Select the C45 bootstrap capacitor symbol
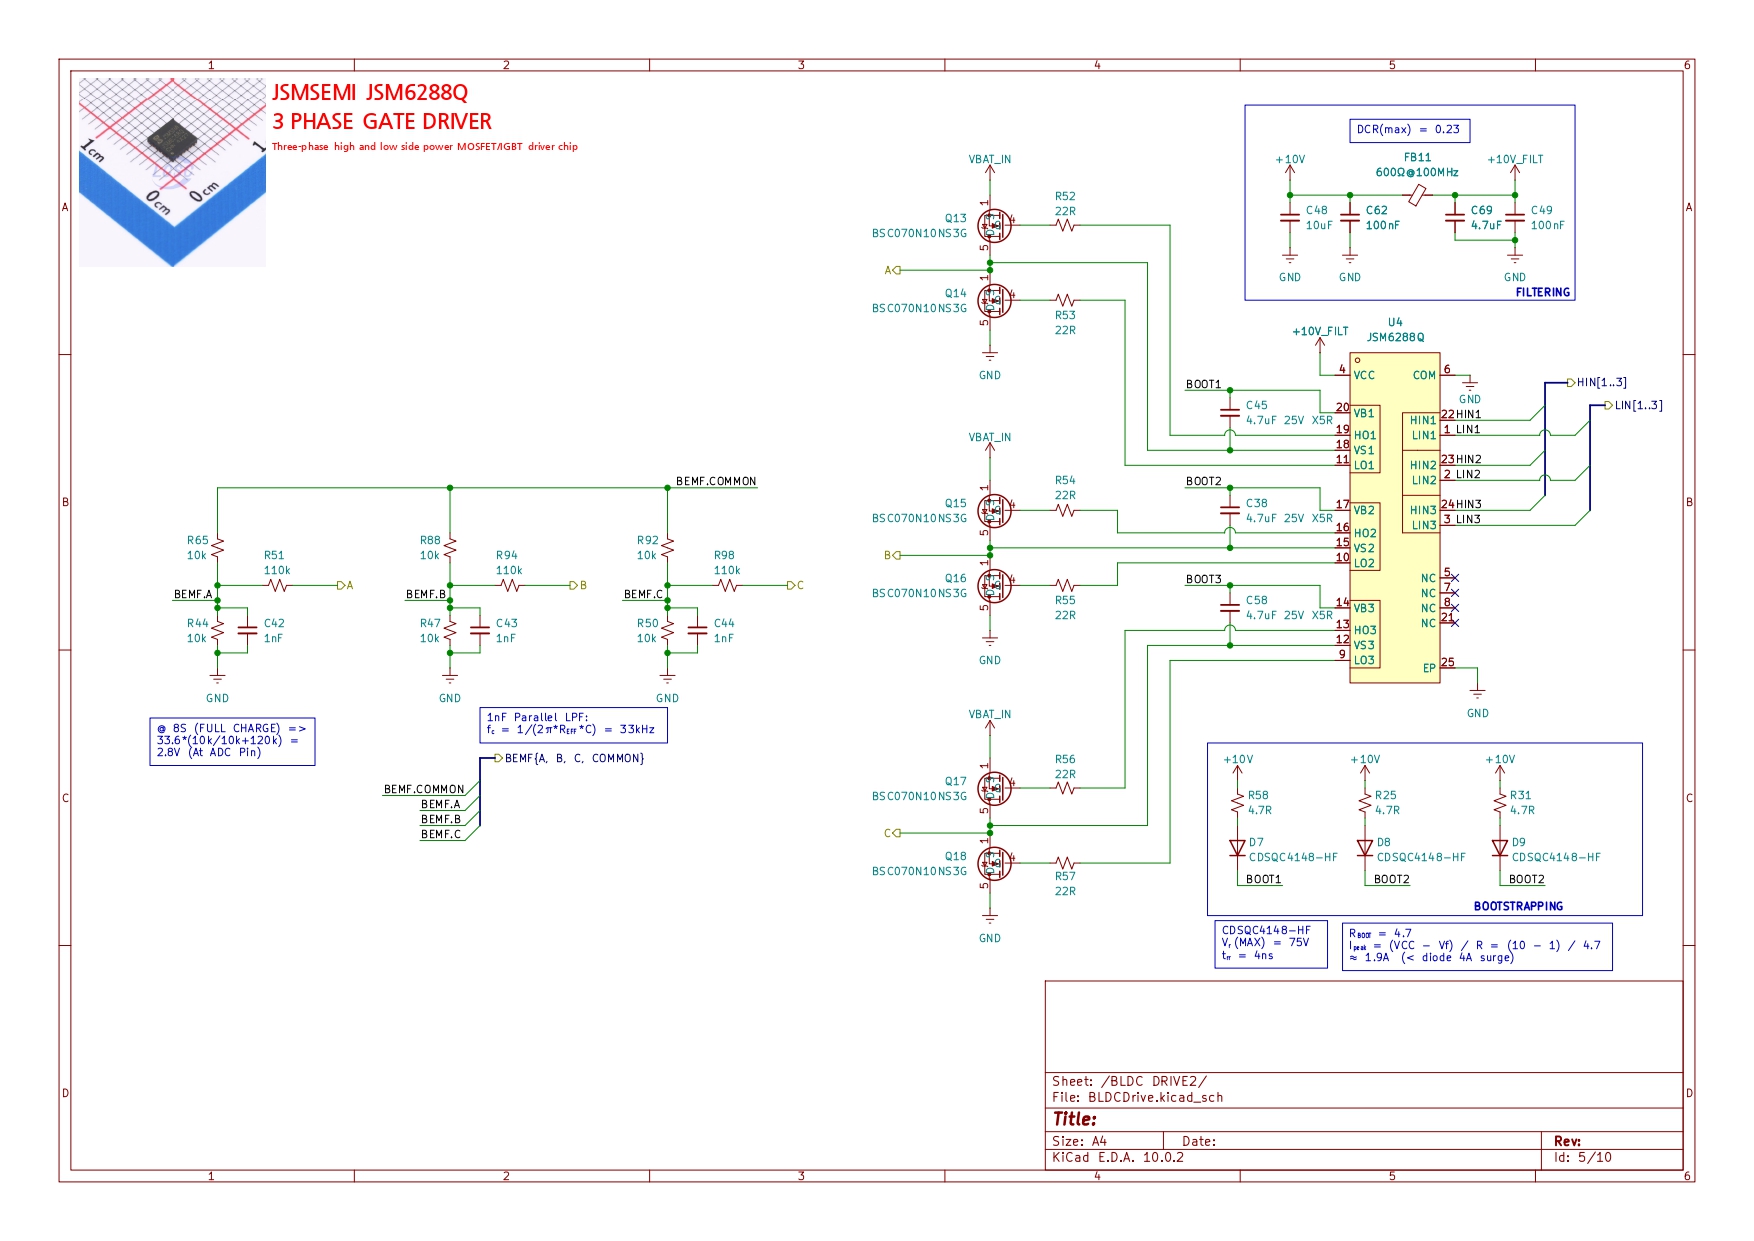The width and height of the screenshot is (1754, 1241). click(1230, 412)
